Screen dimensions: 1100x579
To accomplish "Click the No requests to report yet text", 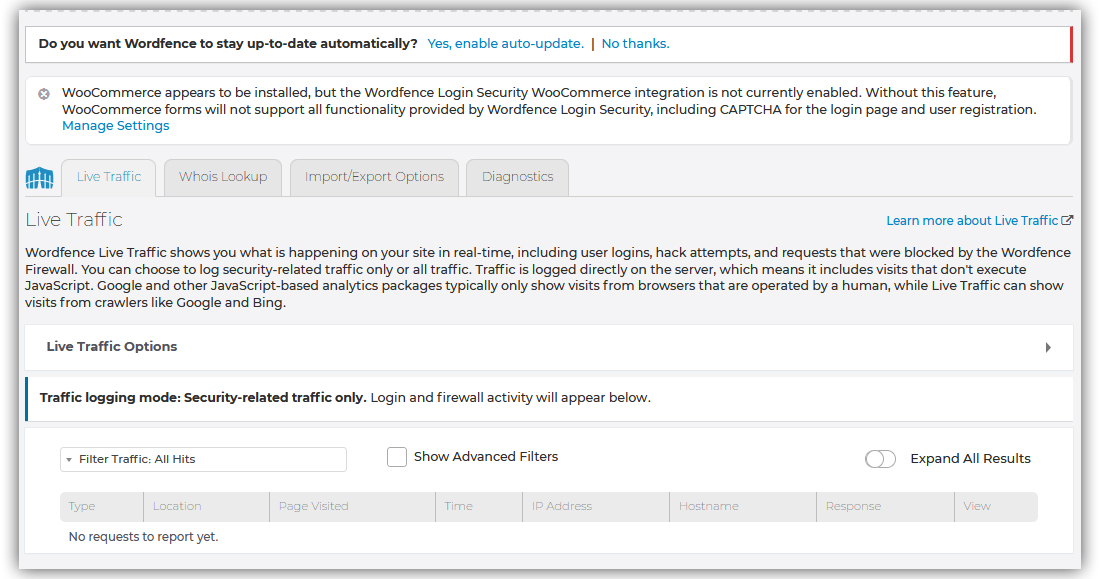I will pos(143,537).
